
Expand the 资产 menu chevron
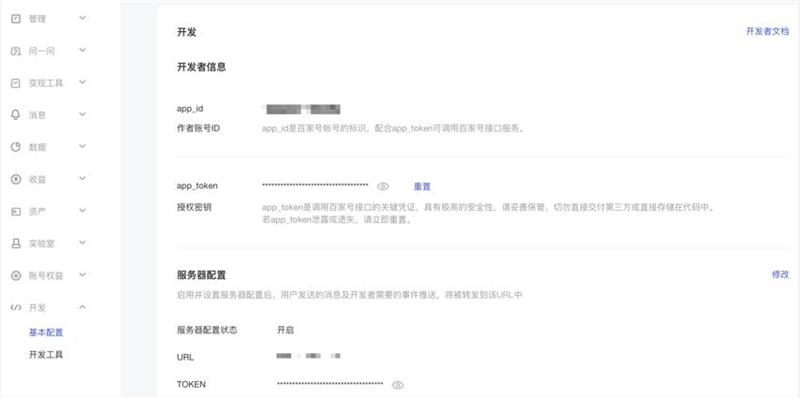click(83, 211)
